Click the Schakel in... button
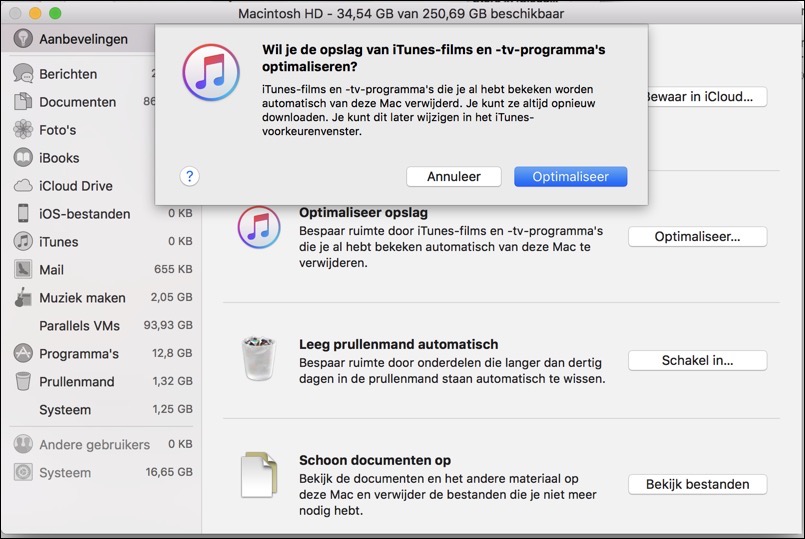 click(697, 360)
